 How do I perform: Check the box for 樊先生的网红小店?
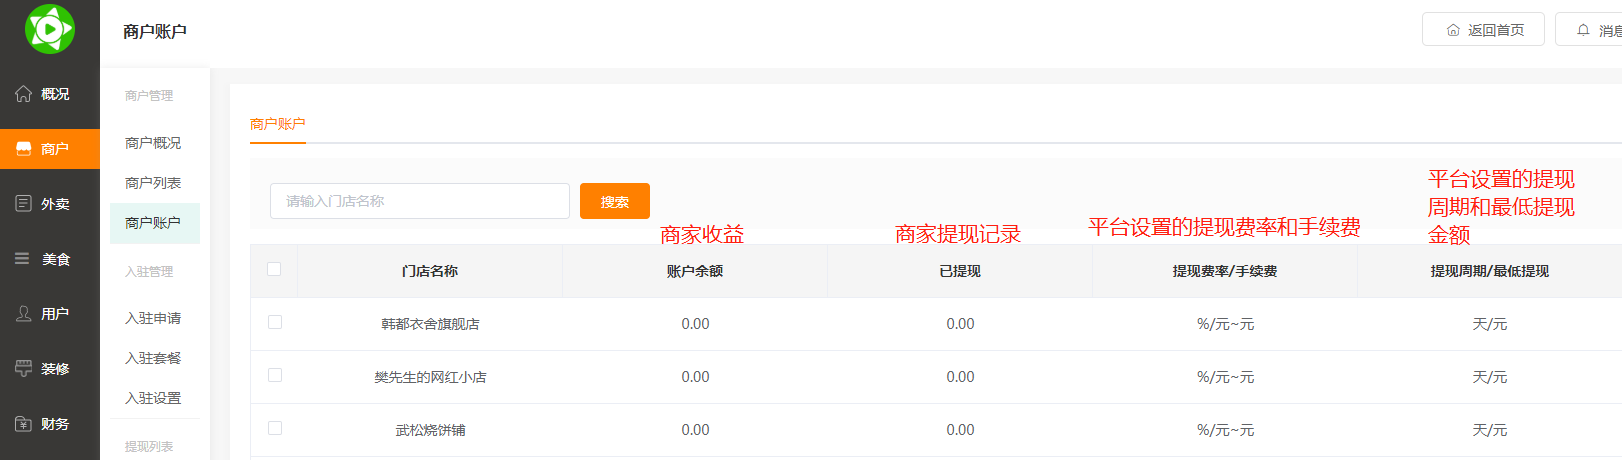click(275, 375)
